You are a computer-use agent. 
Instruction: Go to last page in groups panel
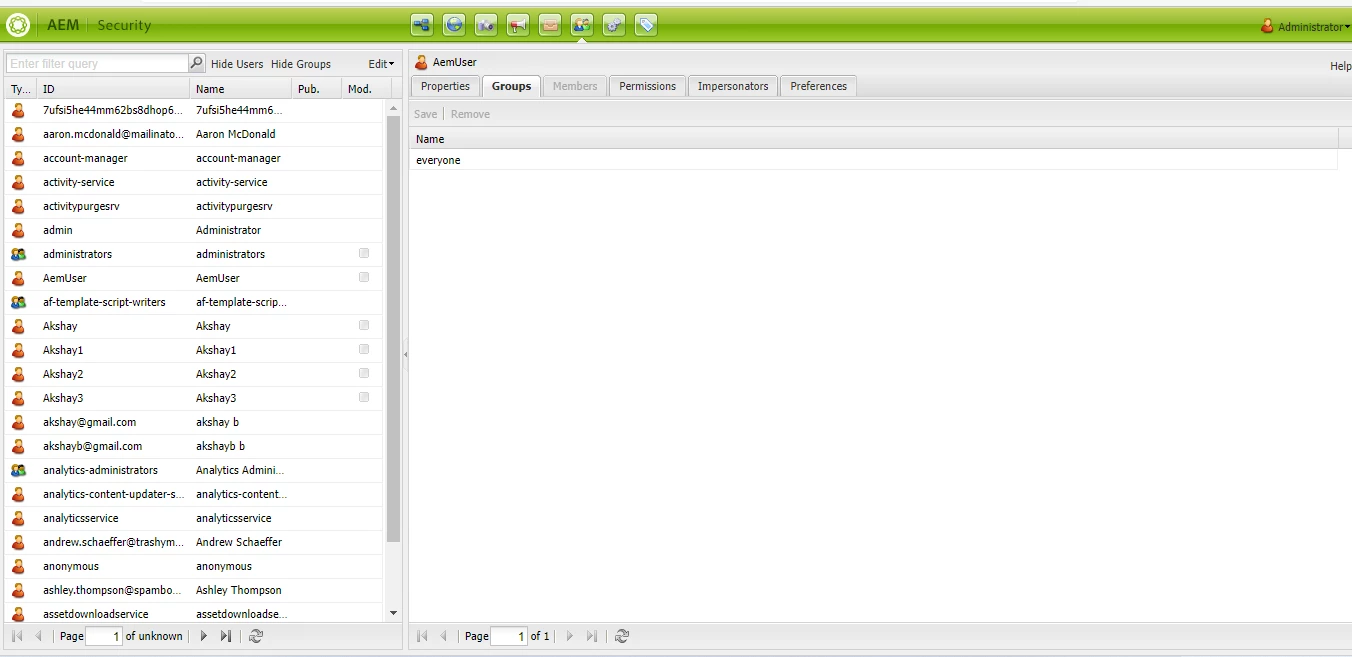click(592, 636)
